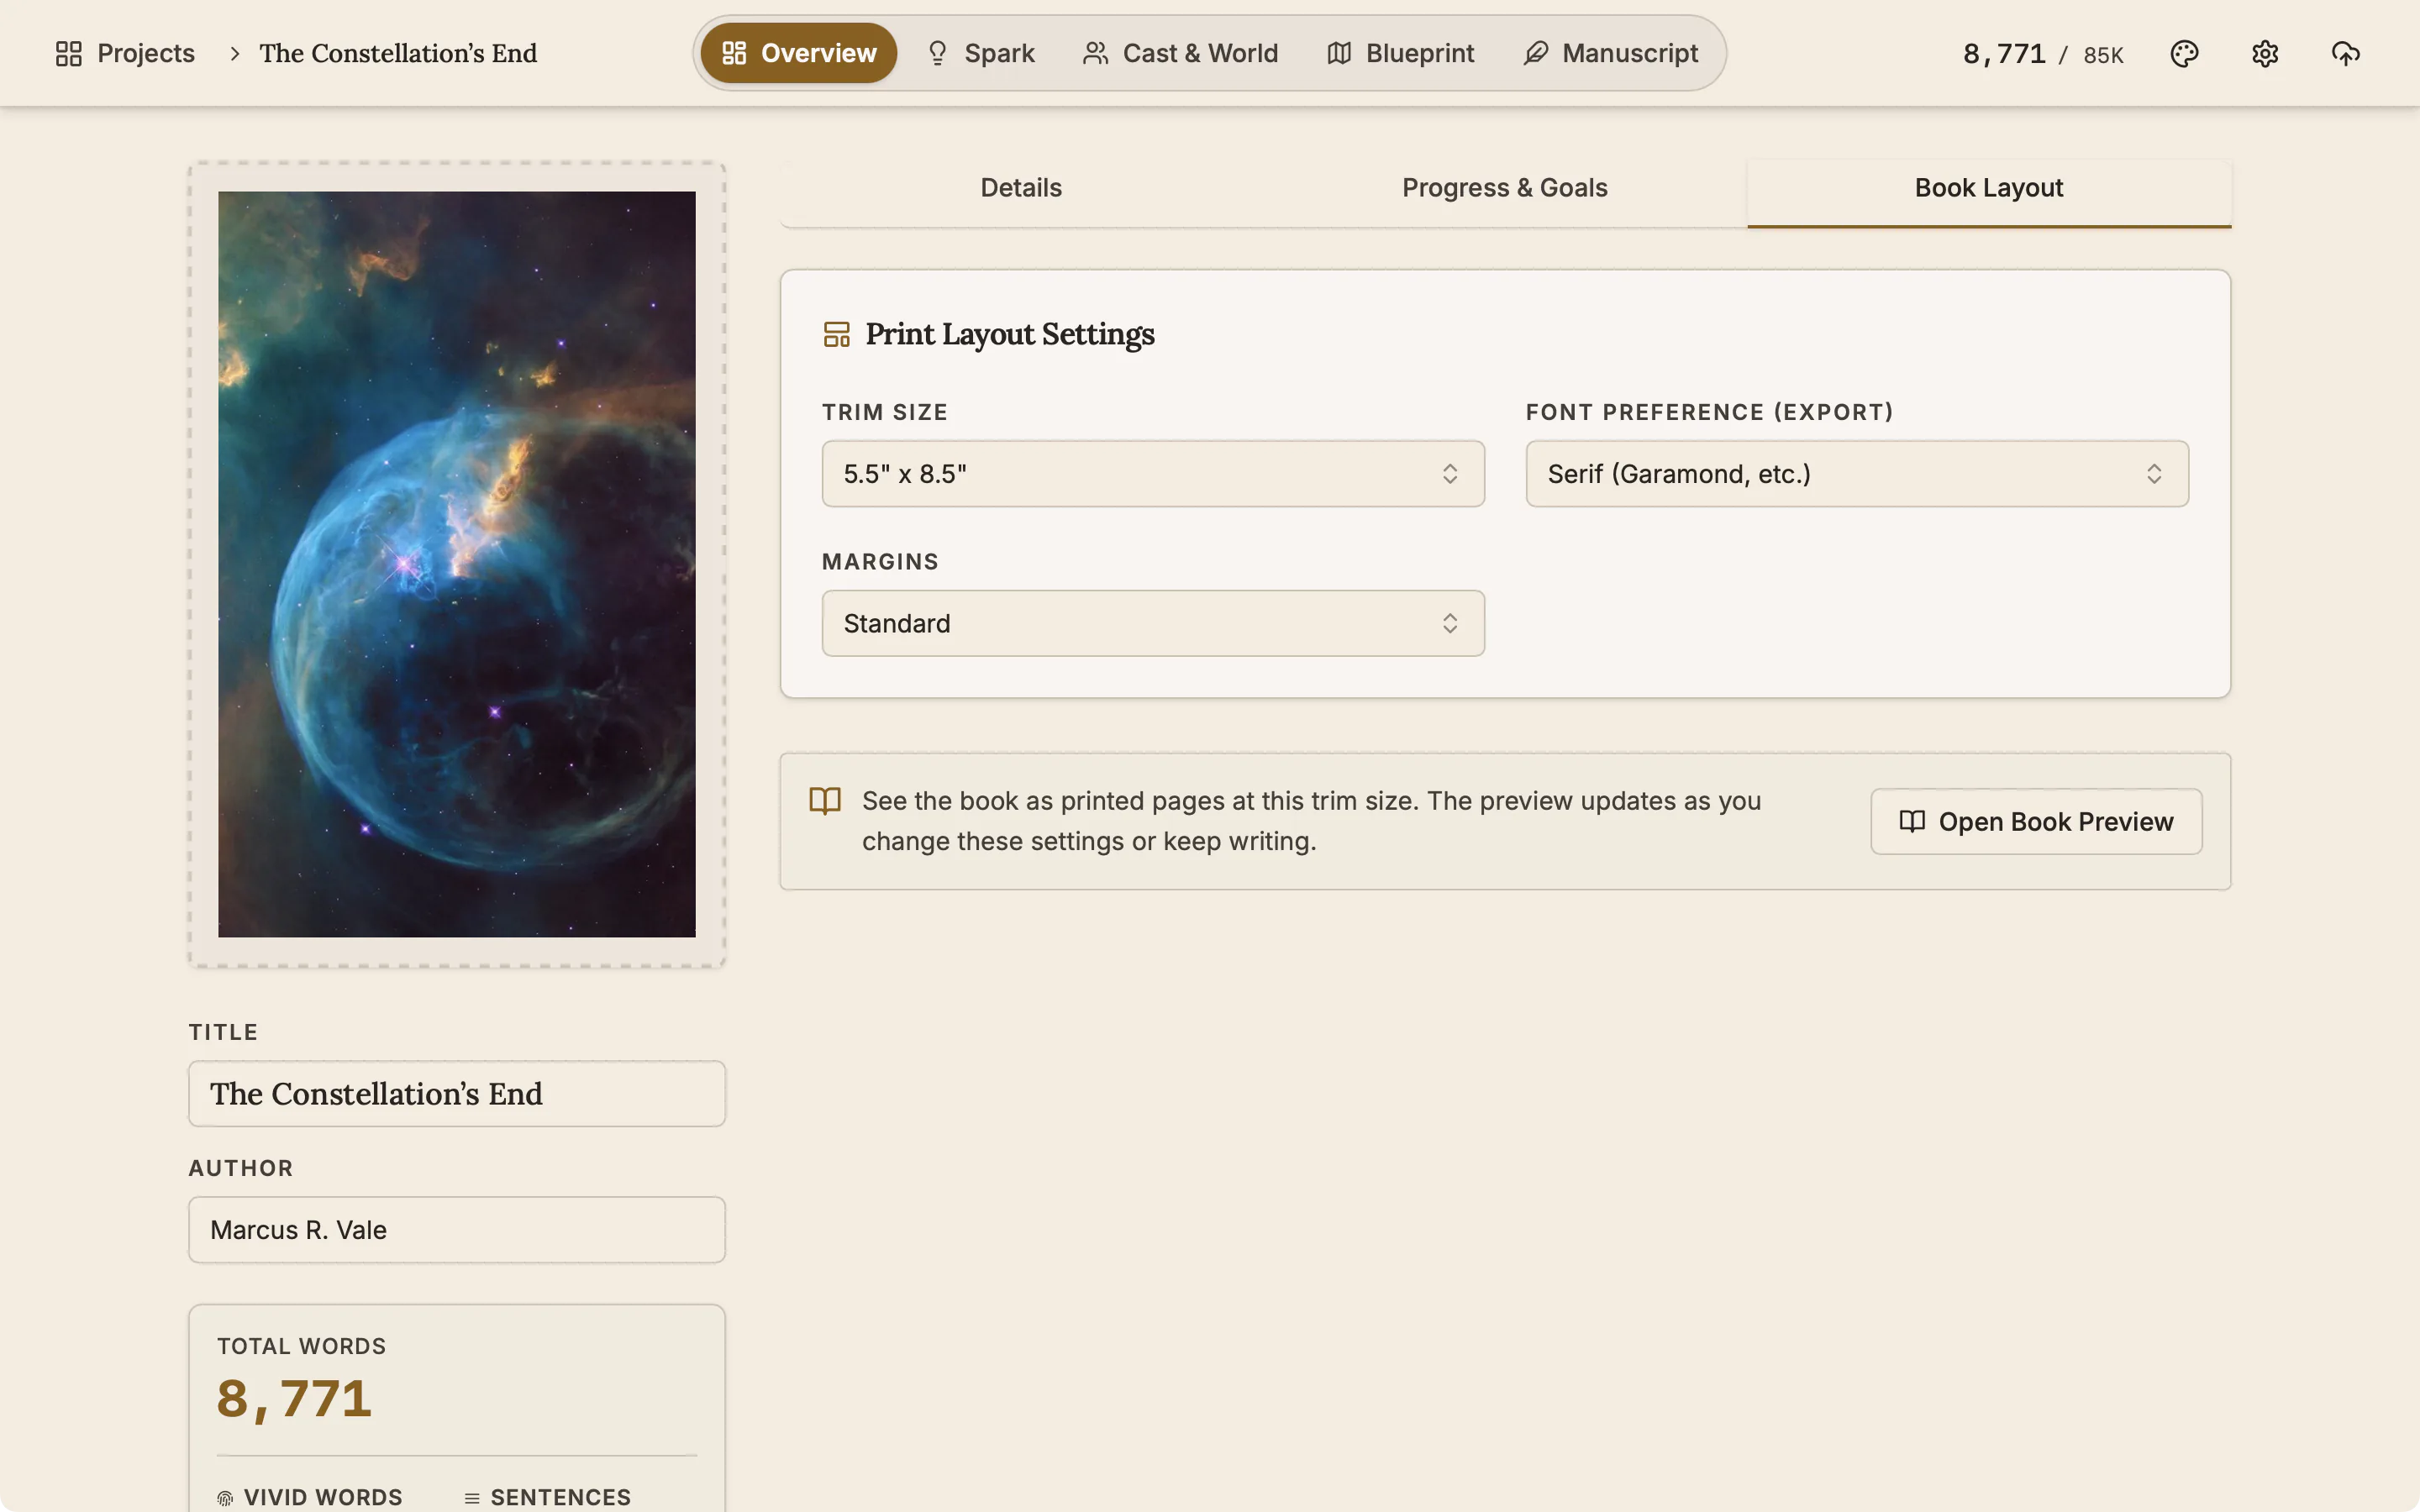Open the theme palette icon
The width and height of the screenshot is (2420, 1512).
click(x=2184, y=53)
